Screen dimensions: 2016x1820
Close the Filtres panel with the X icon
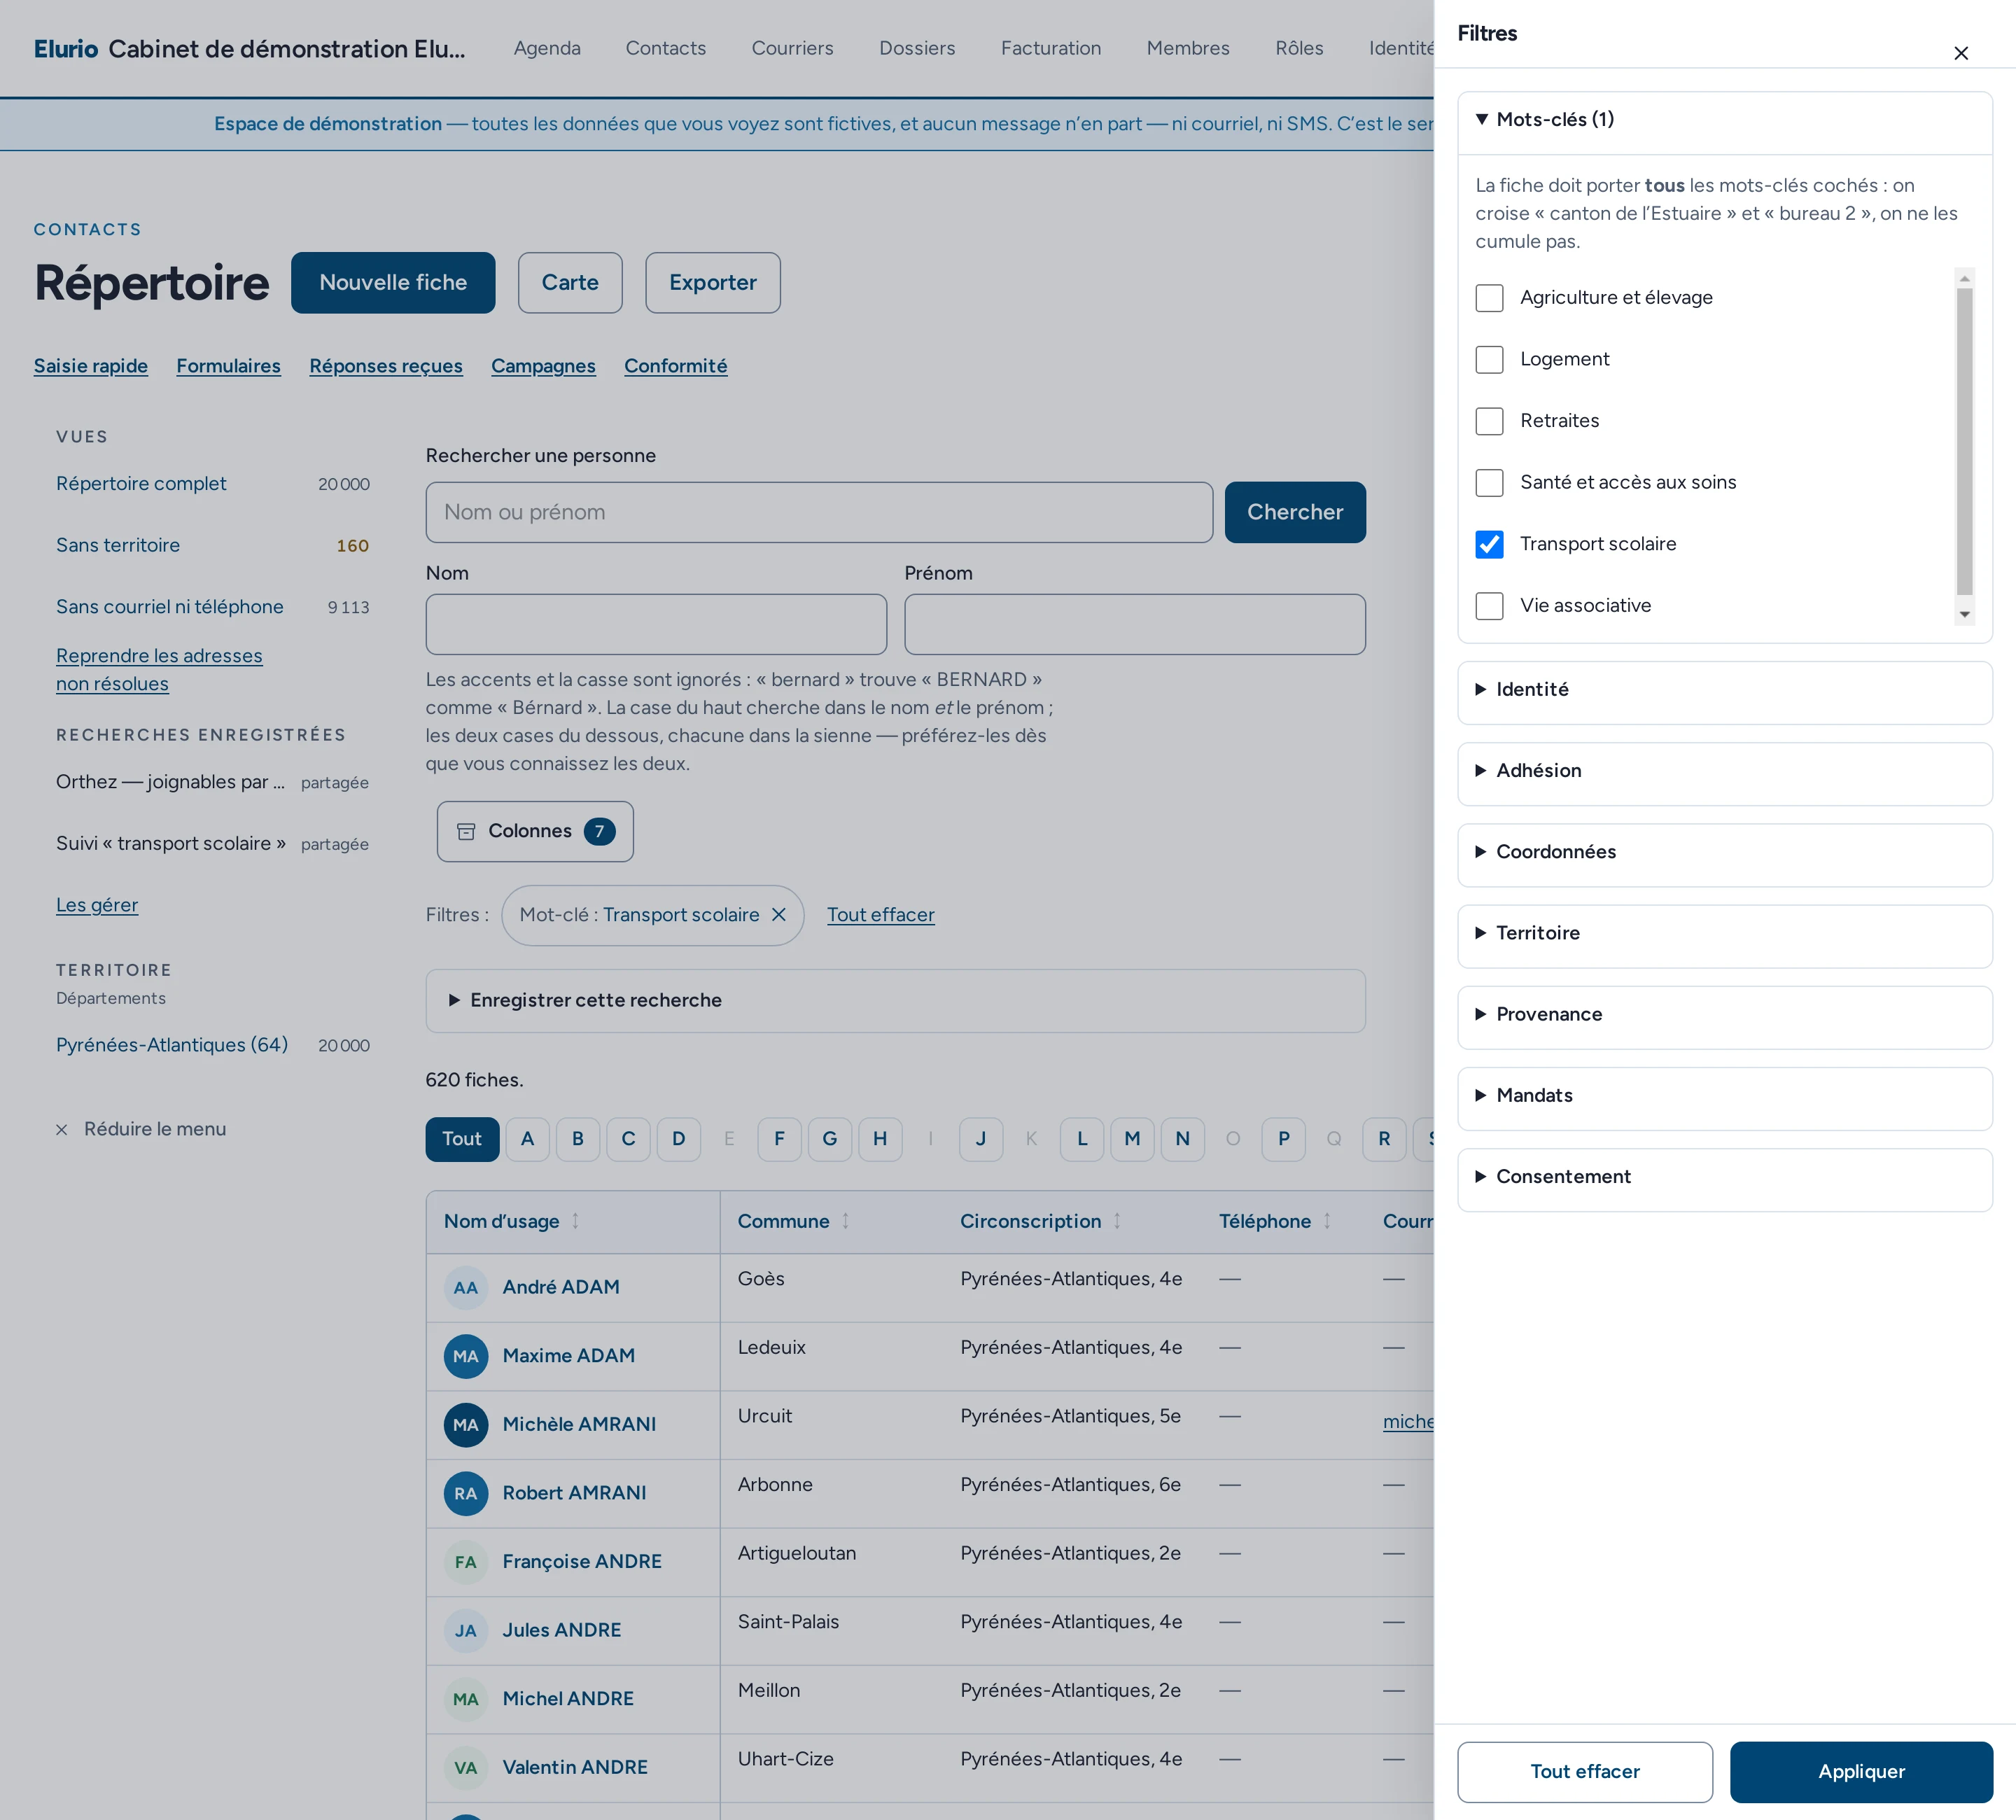coord(1960,53)
